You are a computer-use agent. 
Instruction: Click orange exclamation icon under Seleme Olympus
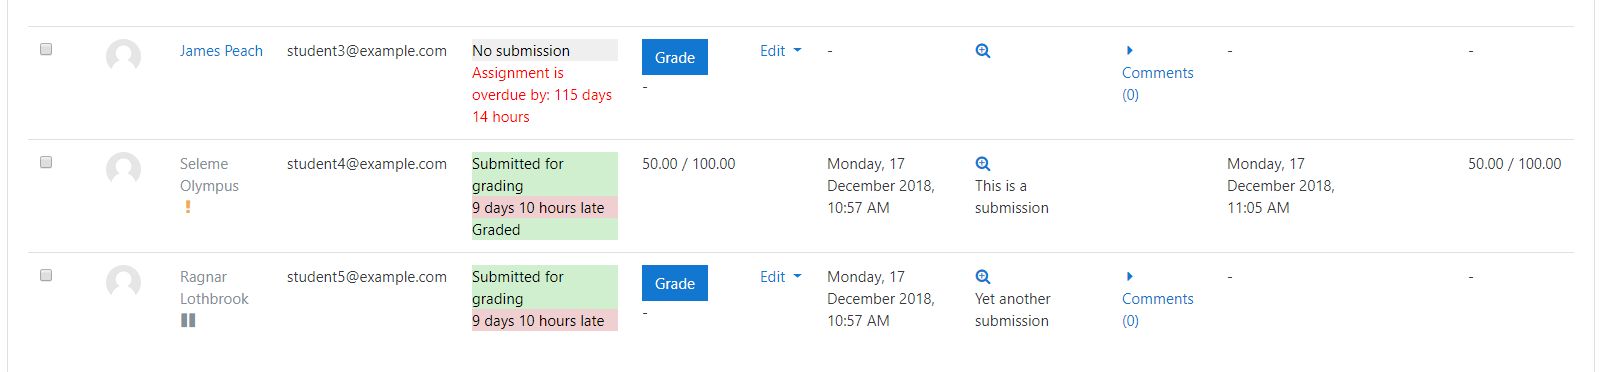pyautogui.click(x=187, y=207)
